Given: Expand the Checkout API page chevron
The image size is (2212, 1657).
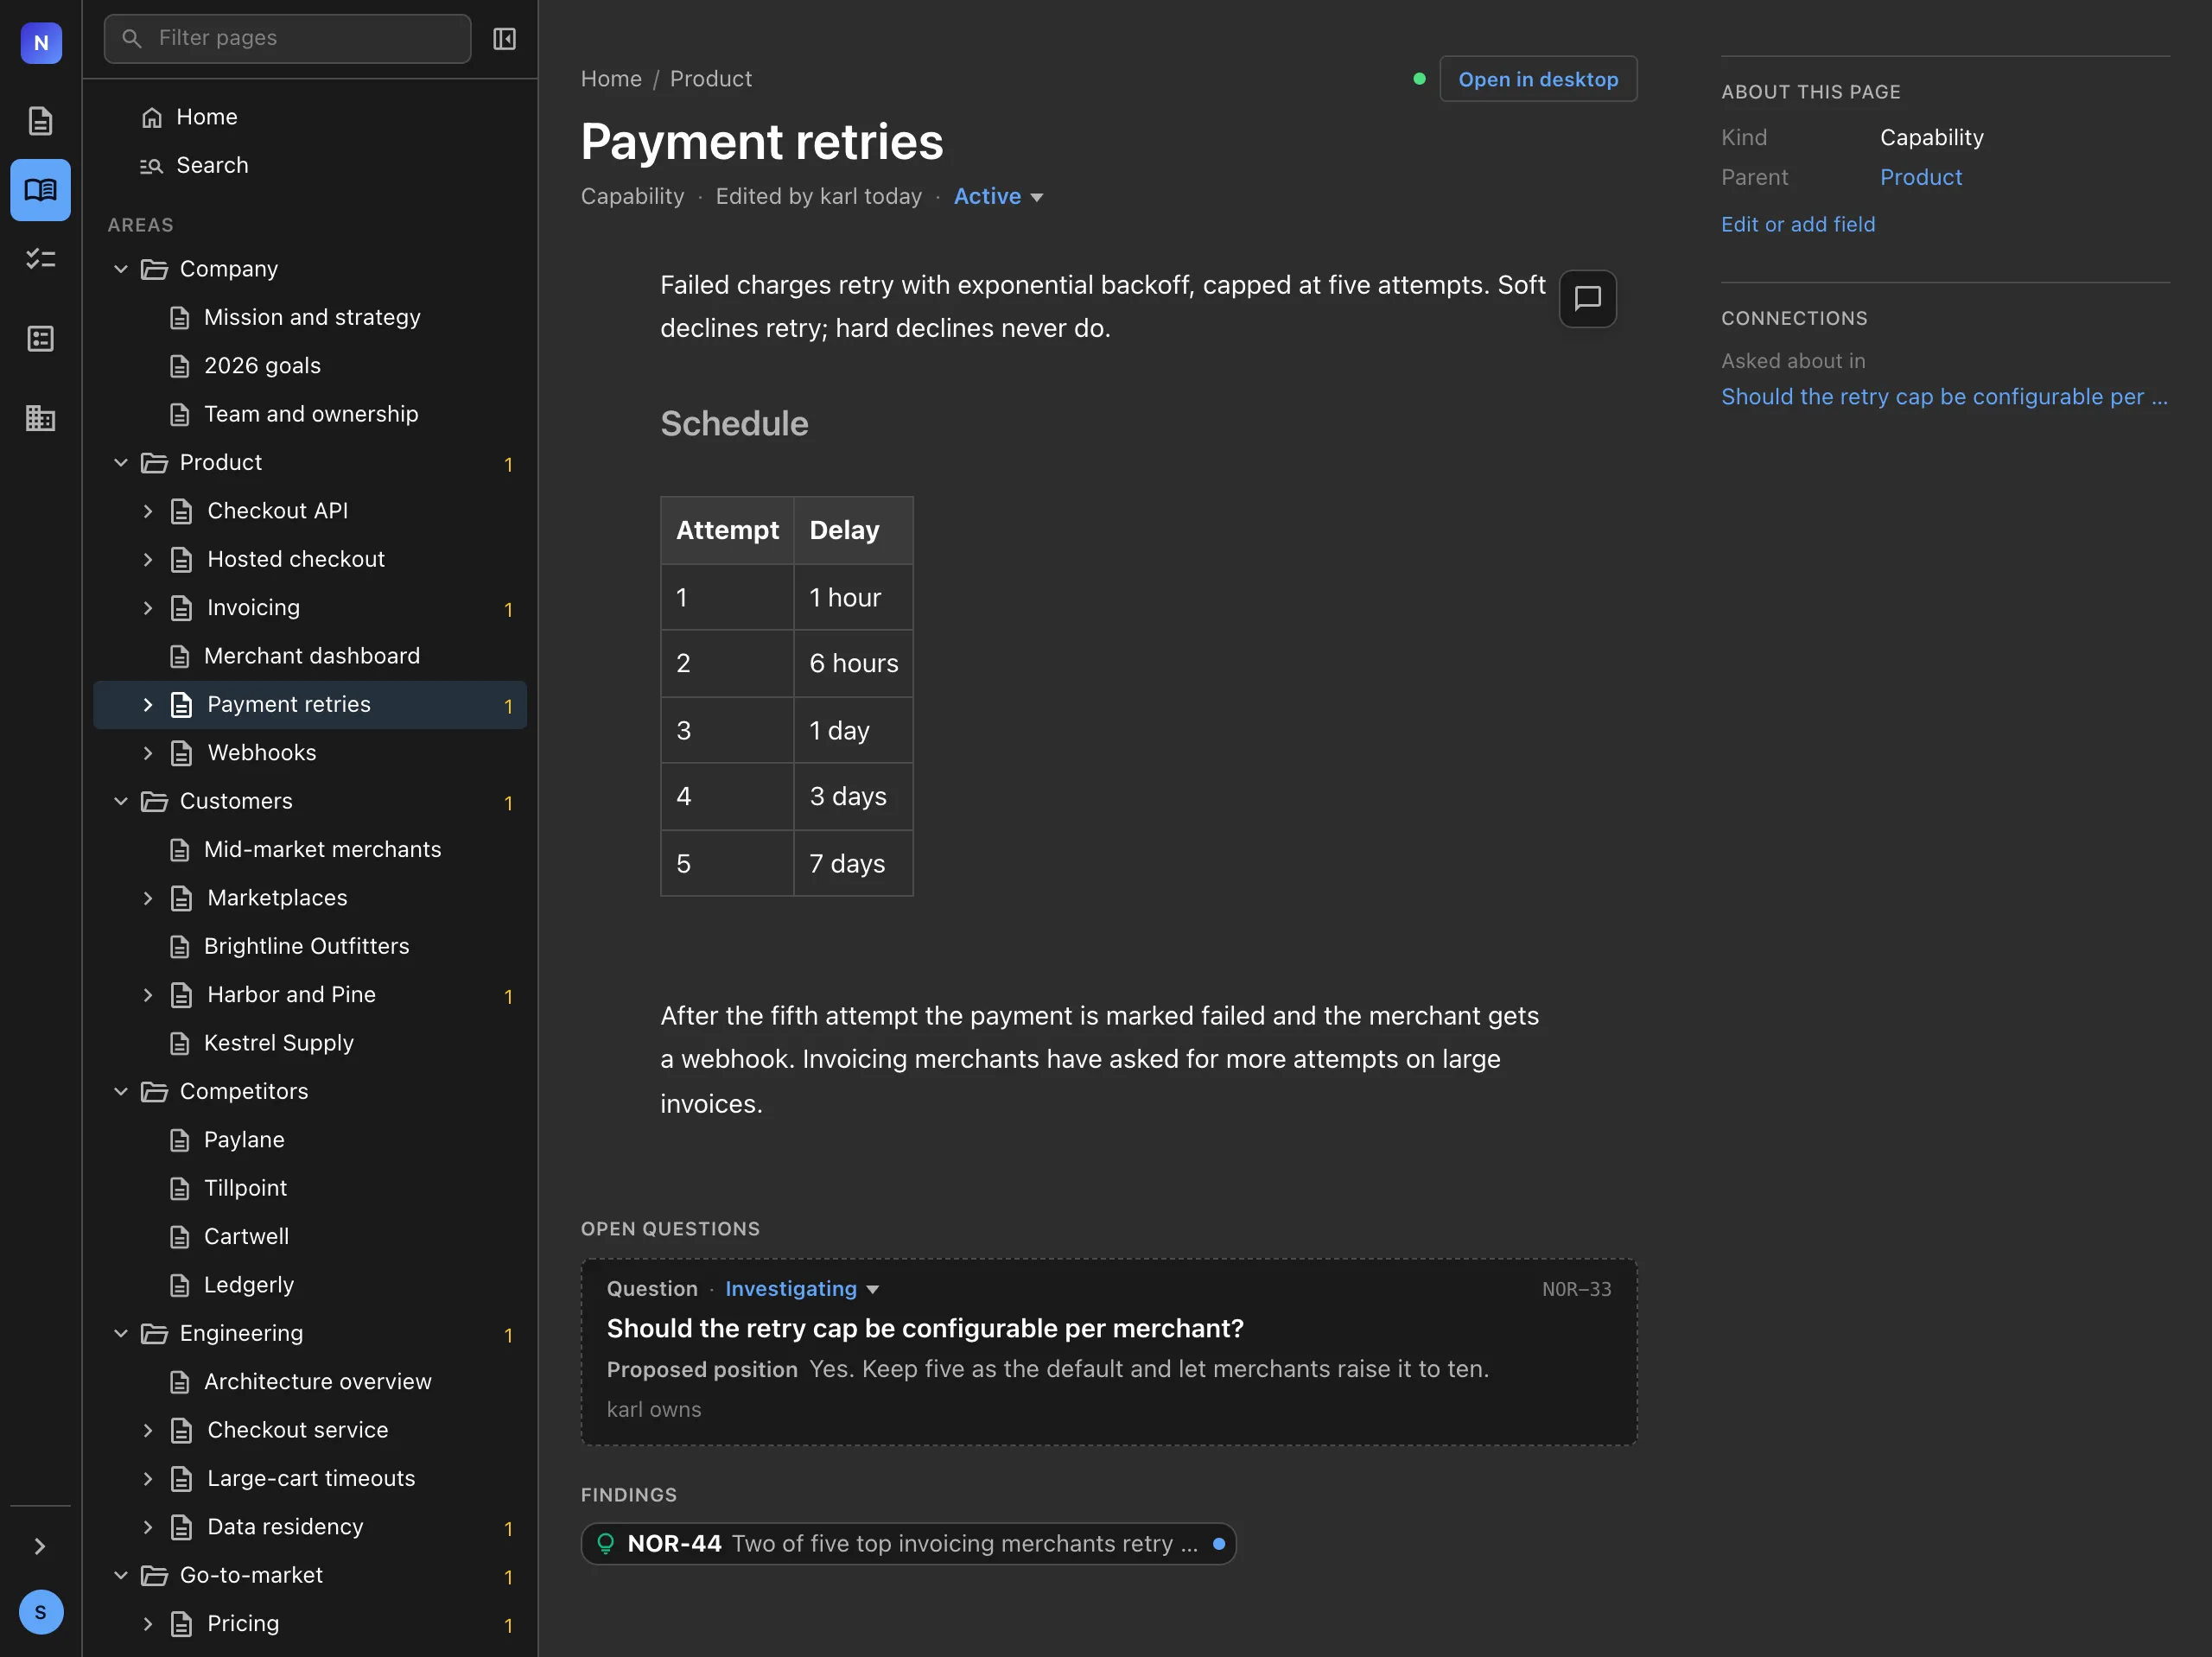Looking at the screenshot, I should [x=148, y=511].
